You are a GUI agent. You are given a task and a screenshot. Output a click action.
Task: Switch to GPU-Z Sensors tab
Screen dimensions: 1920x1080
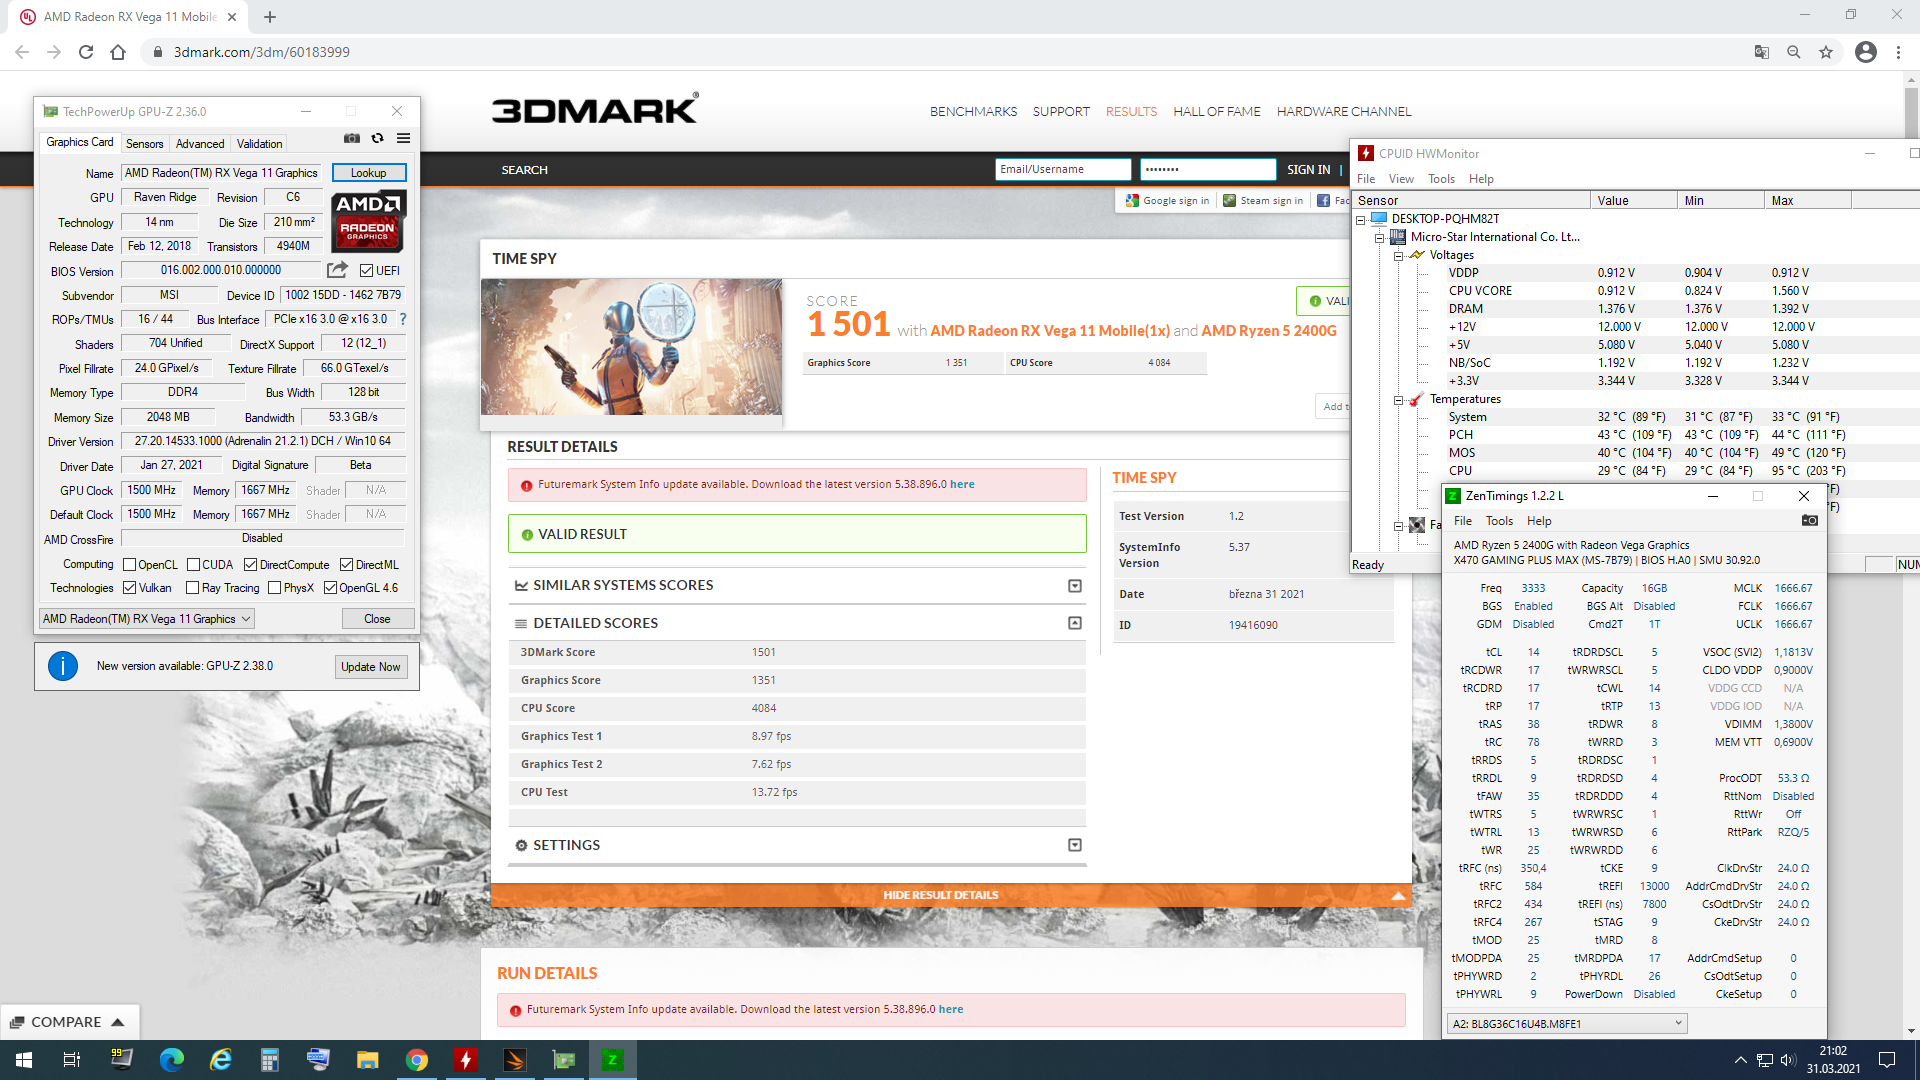tap(144, 144)
